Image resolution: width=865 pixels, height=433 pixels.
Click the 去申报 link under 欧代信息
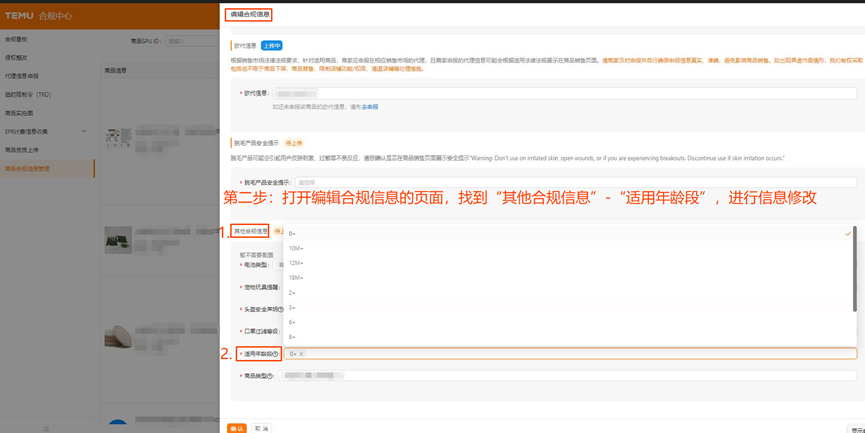370,107
